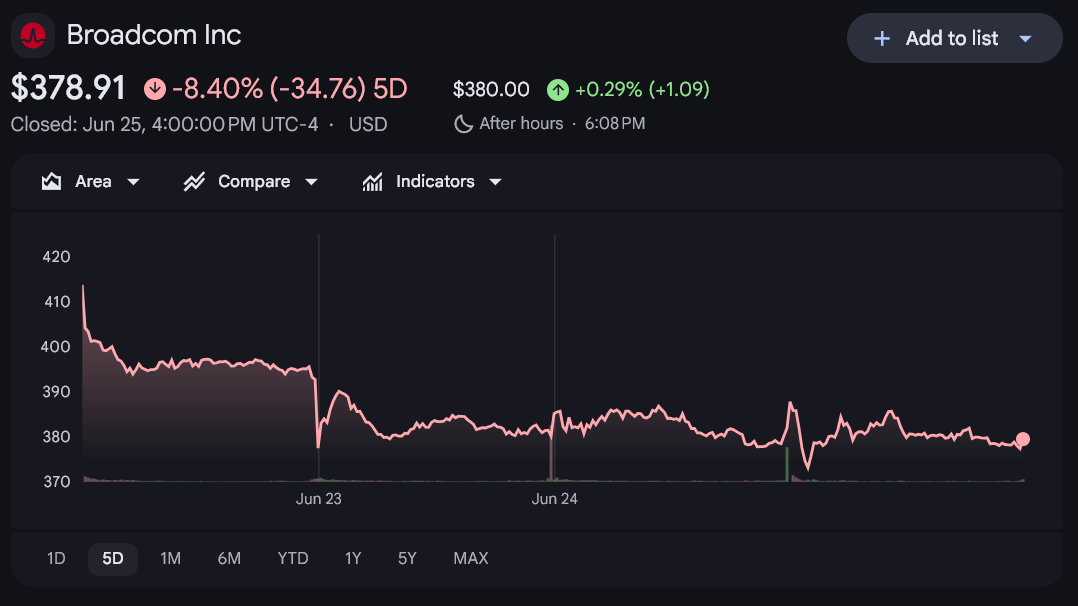The height and width of the screenshot is (606, 1078).
Task: Switch to the 1D range tab
Action: [x=56, y=559]
